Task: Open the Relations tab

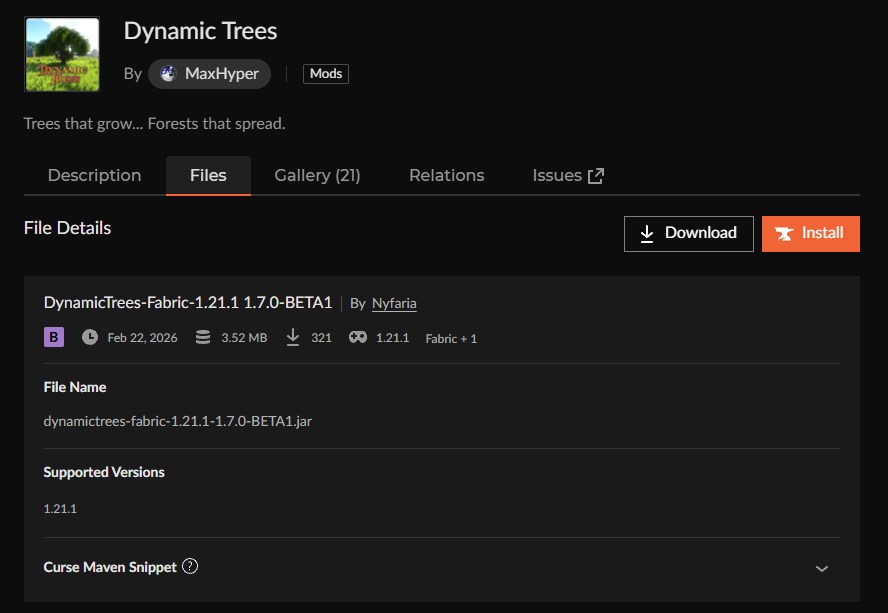Action: [x=446, y=175]
